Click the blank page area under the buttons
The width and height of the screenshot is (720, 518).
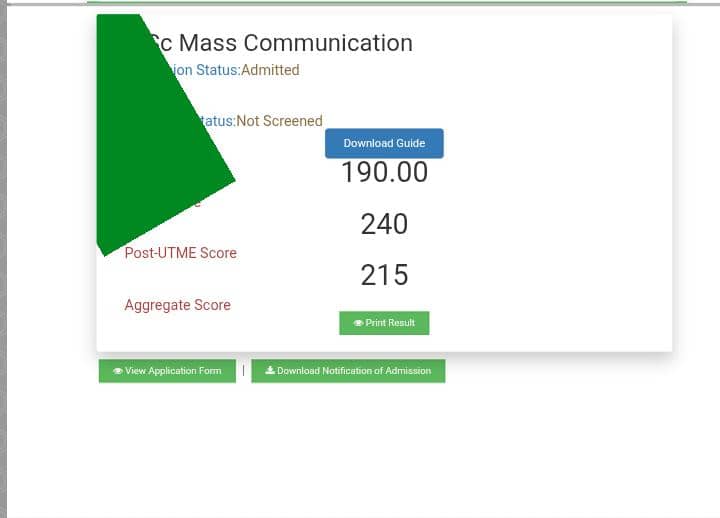point(360,450)
